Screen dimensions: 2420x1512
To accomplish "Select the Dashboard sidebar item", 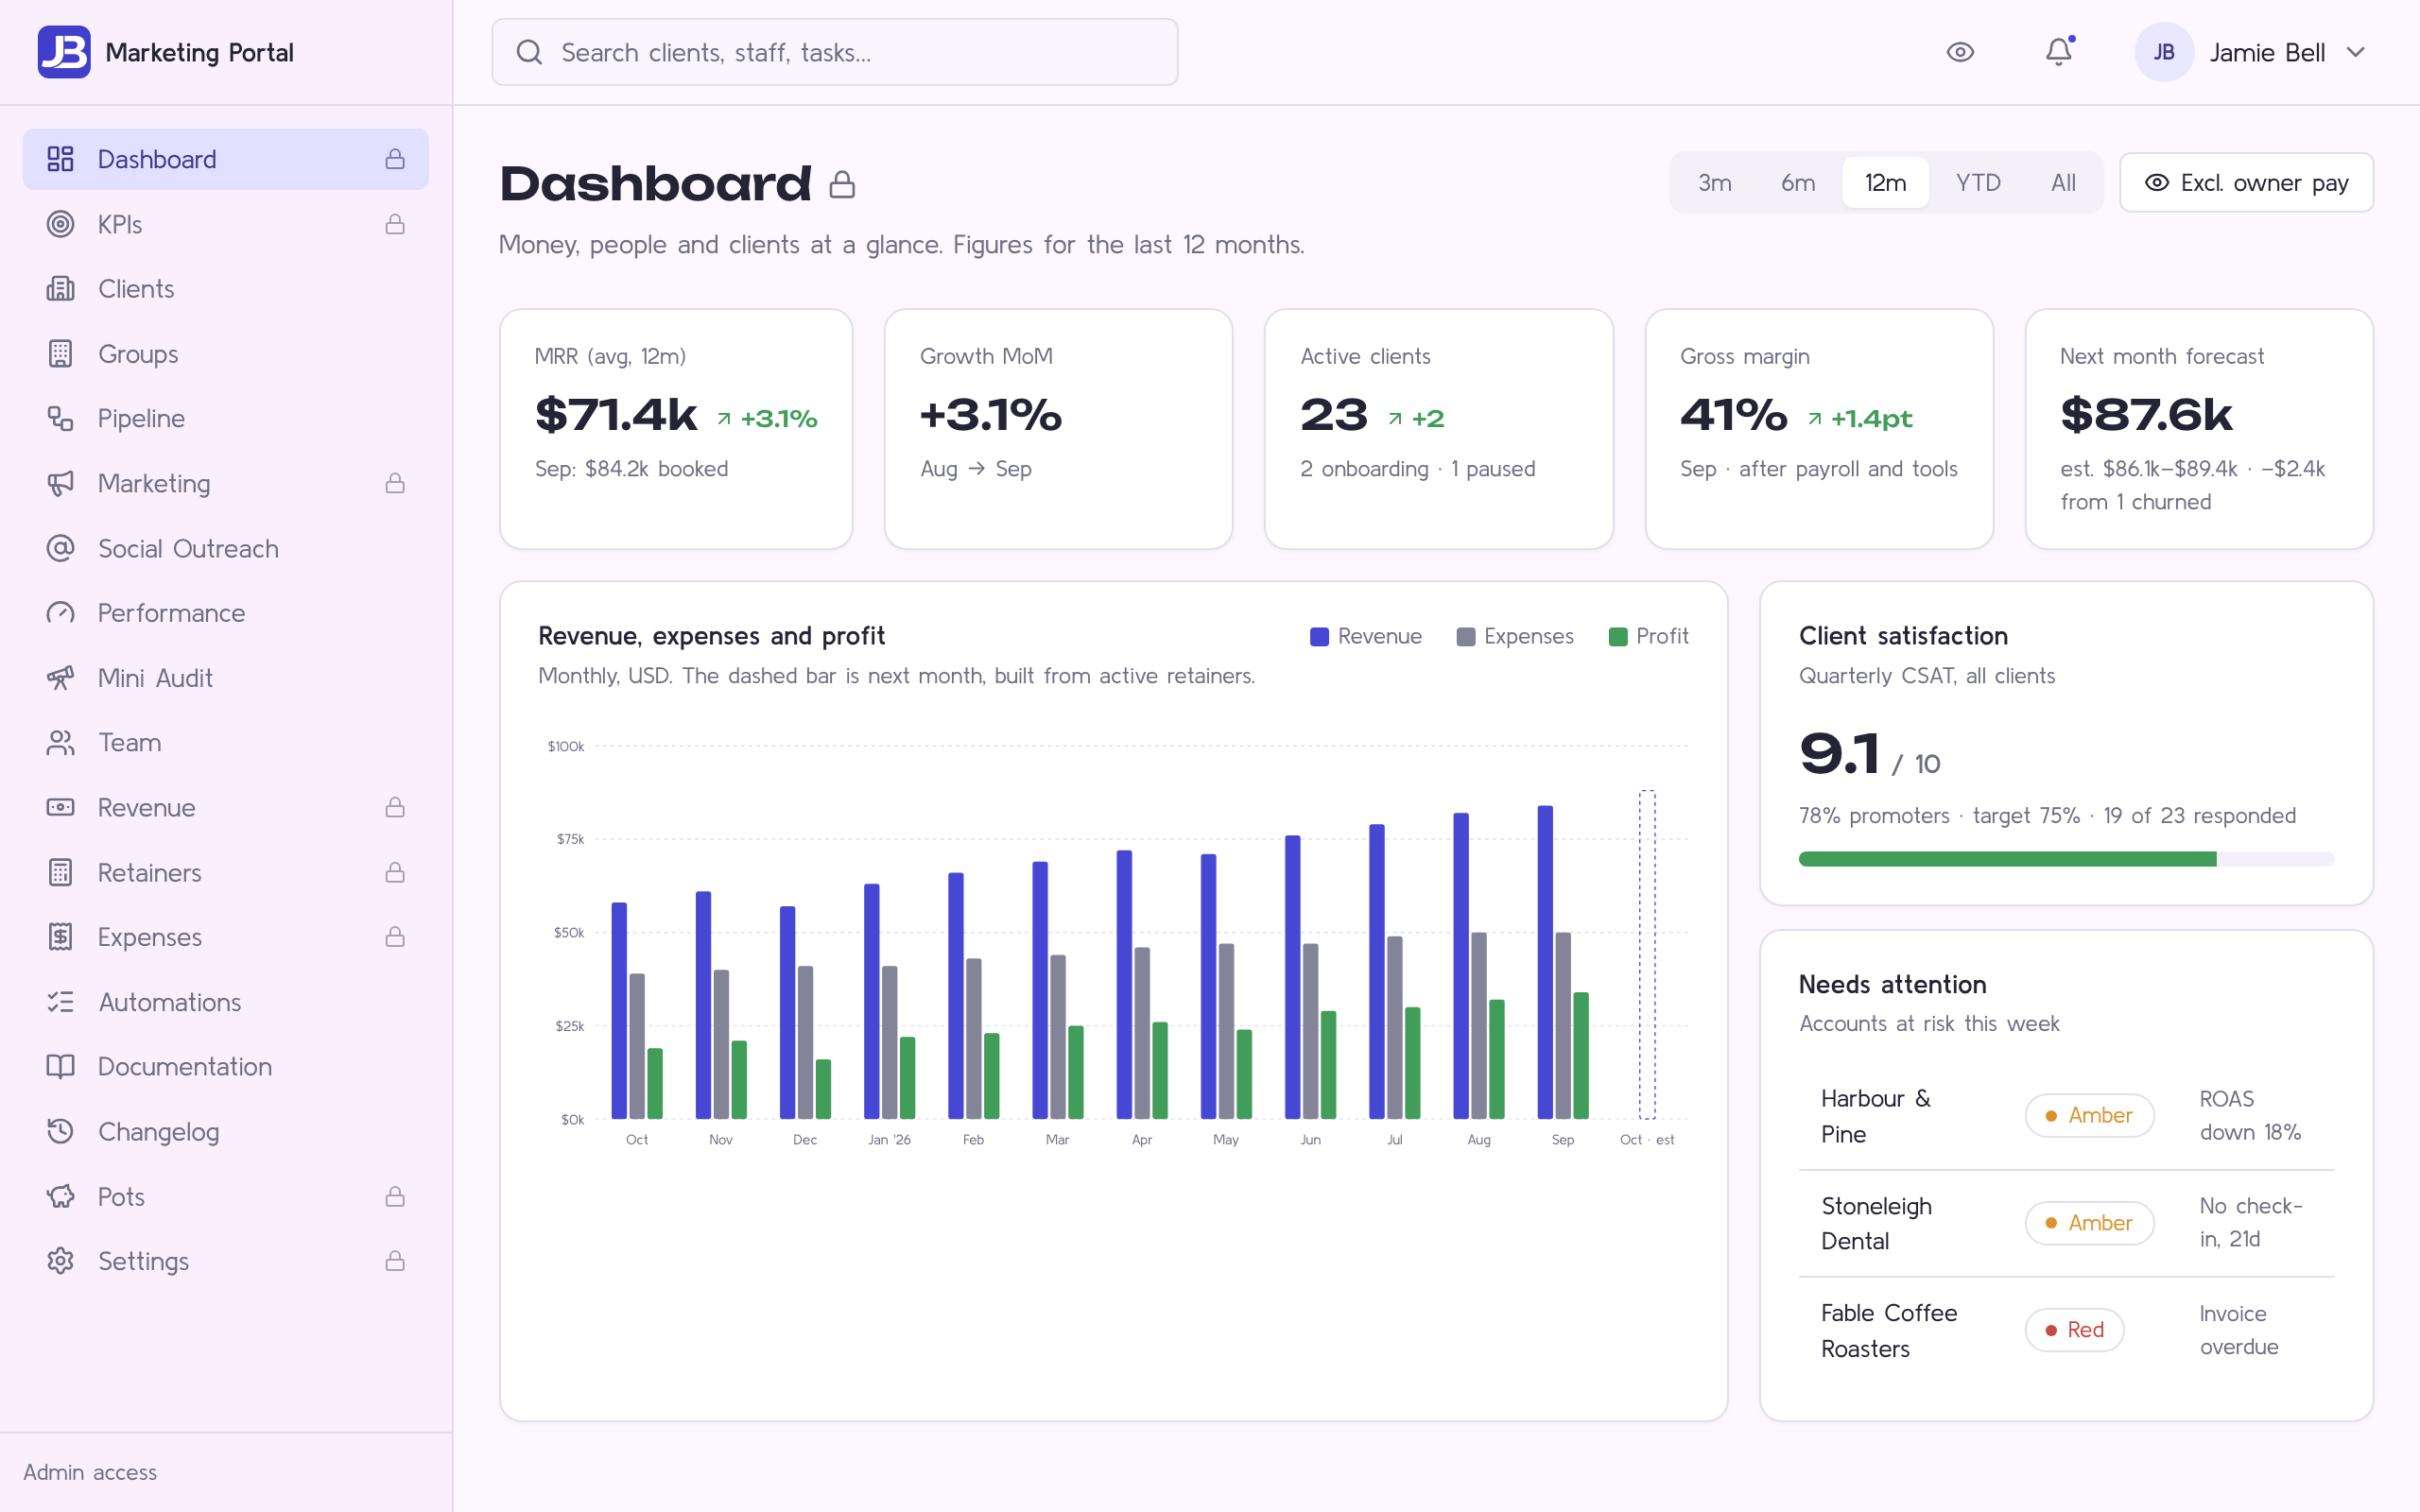I will 226,159.
